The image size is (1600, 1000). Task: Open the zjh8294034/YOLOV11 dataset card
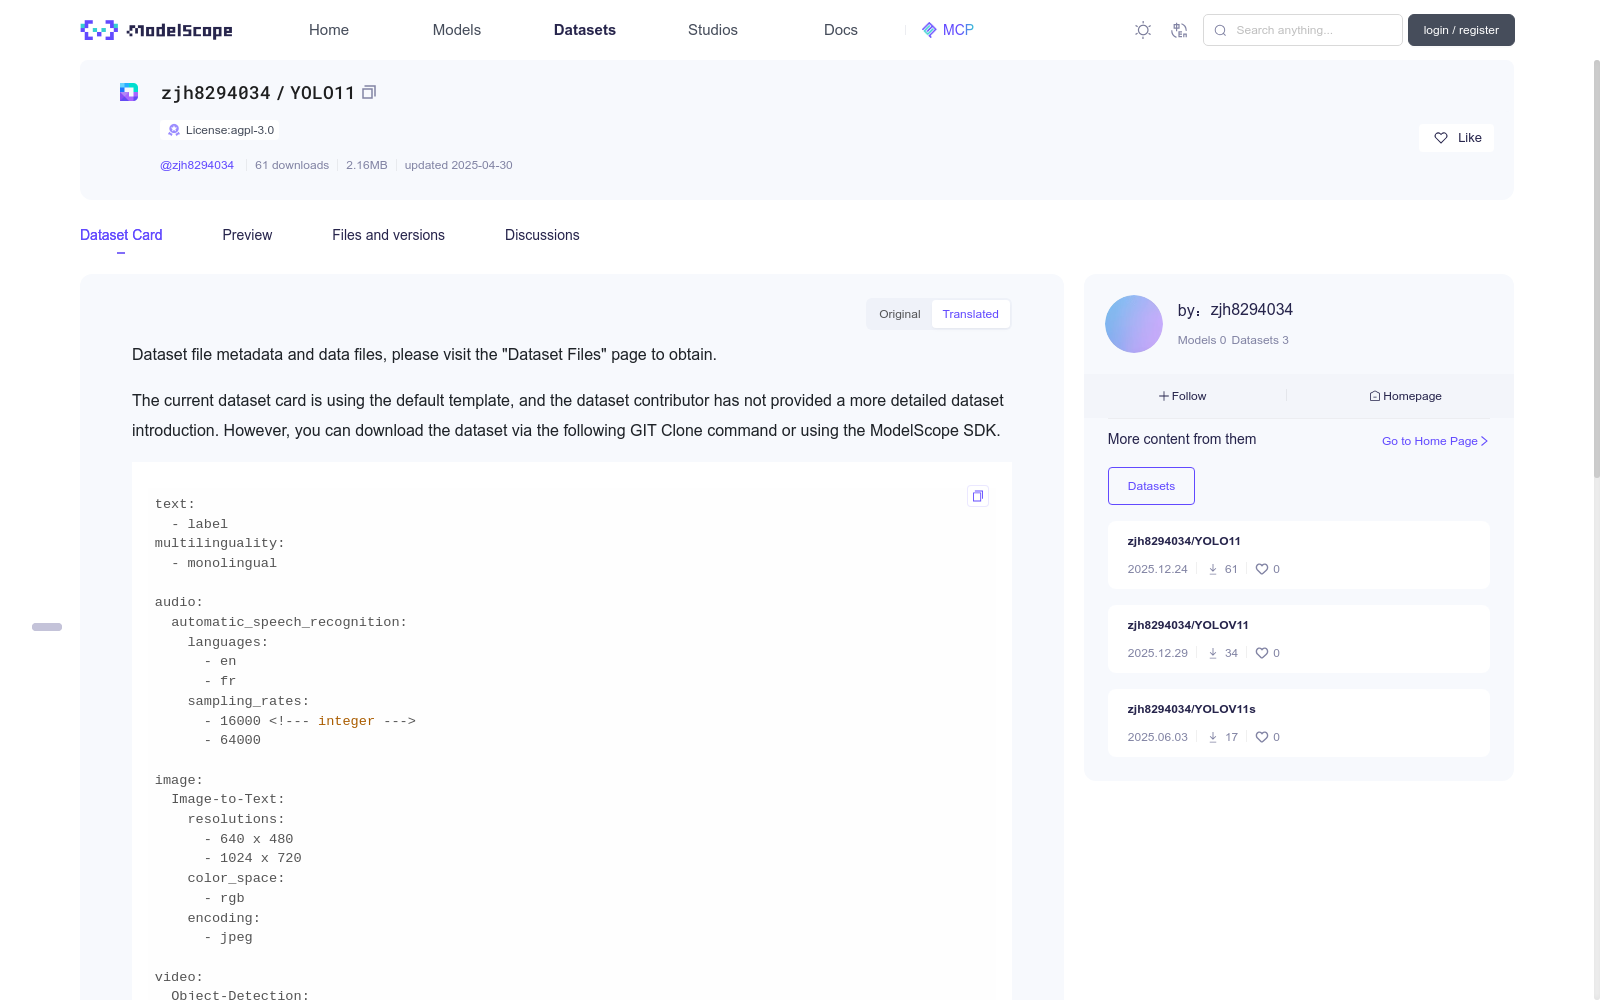tap(1298, 639)
